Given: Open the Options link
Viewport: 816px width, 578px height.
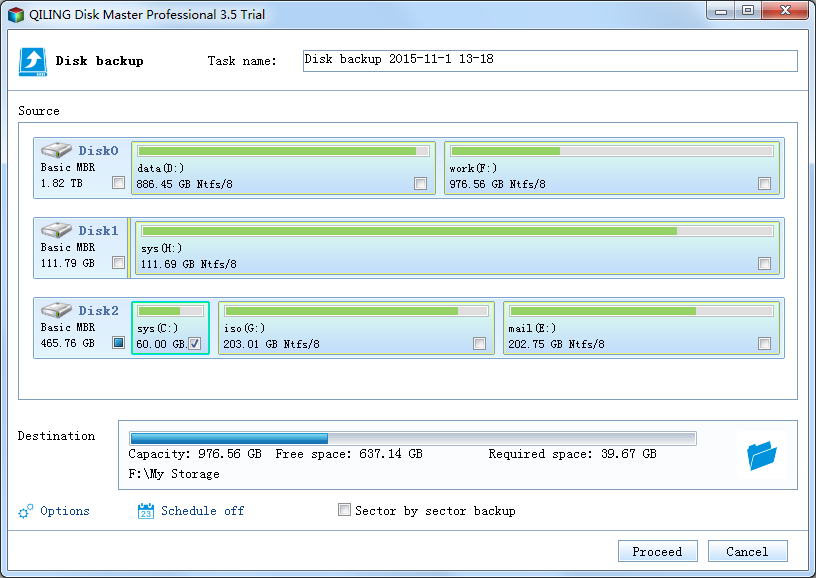Looking at the screenshot, I should coord(65,511).
